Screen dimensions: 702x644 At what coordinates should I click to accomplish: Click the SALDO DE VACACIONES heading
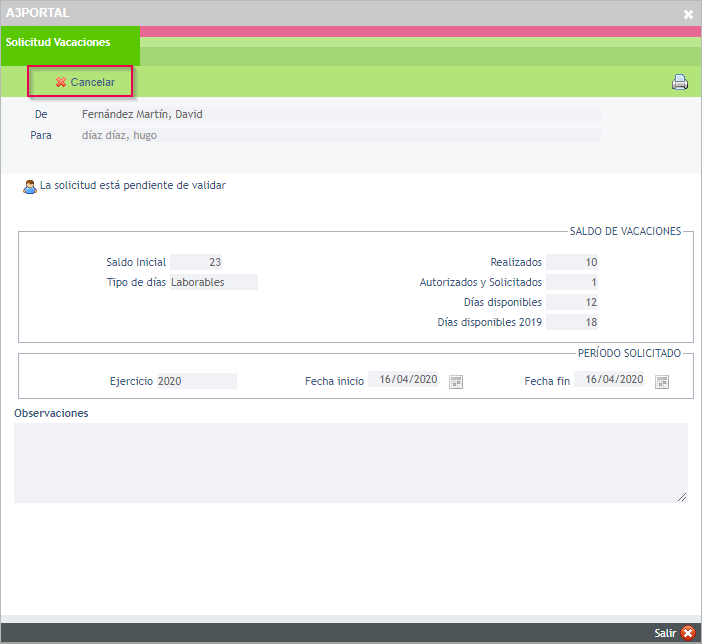(x=625, y=231)
